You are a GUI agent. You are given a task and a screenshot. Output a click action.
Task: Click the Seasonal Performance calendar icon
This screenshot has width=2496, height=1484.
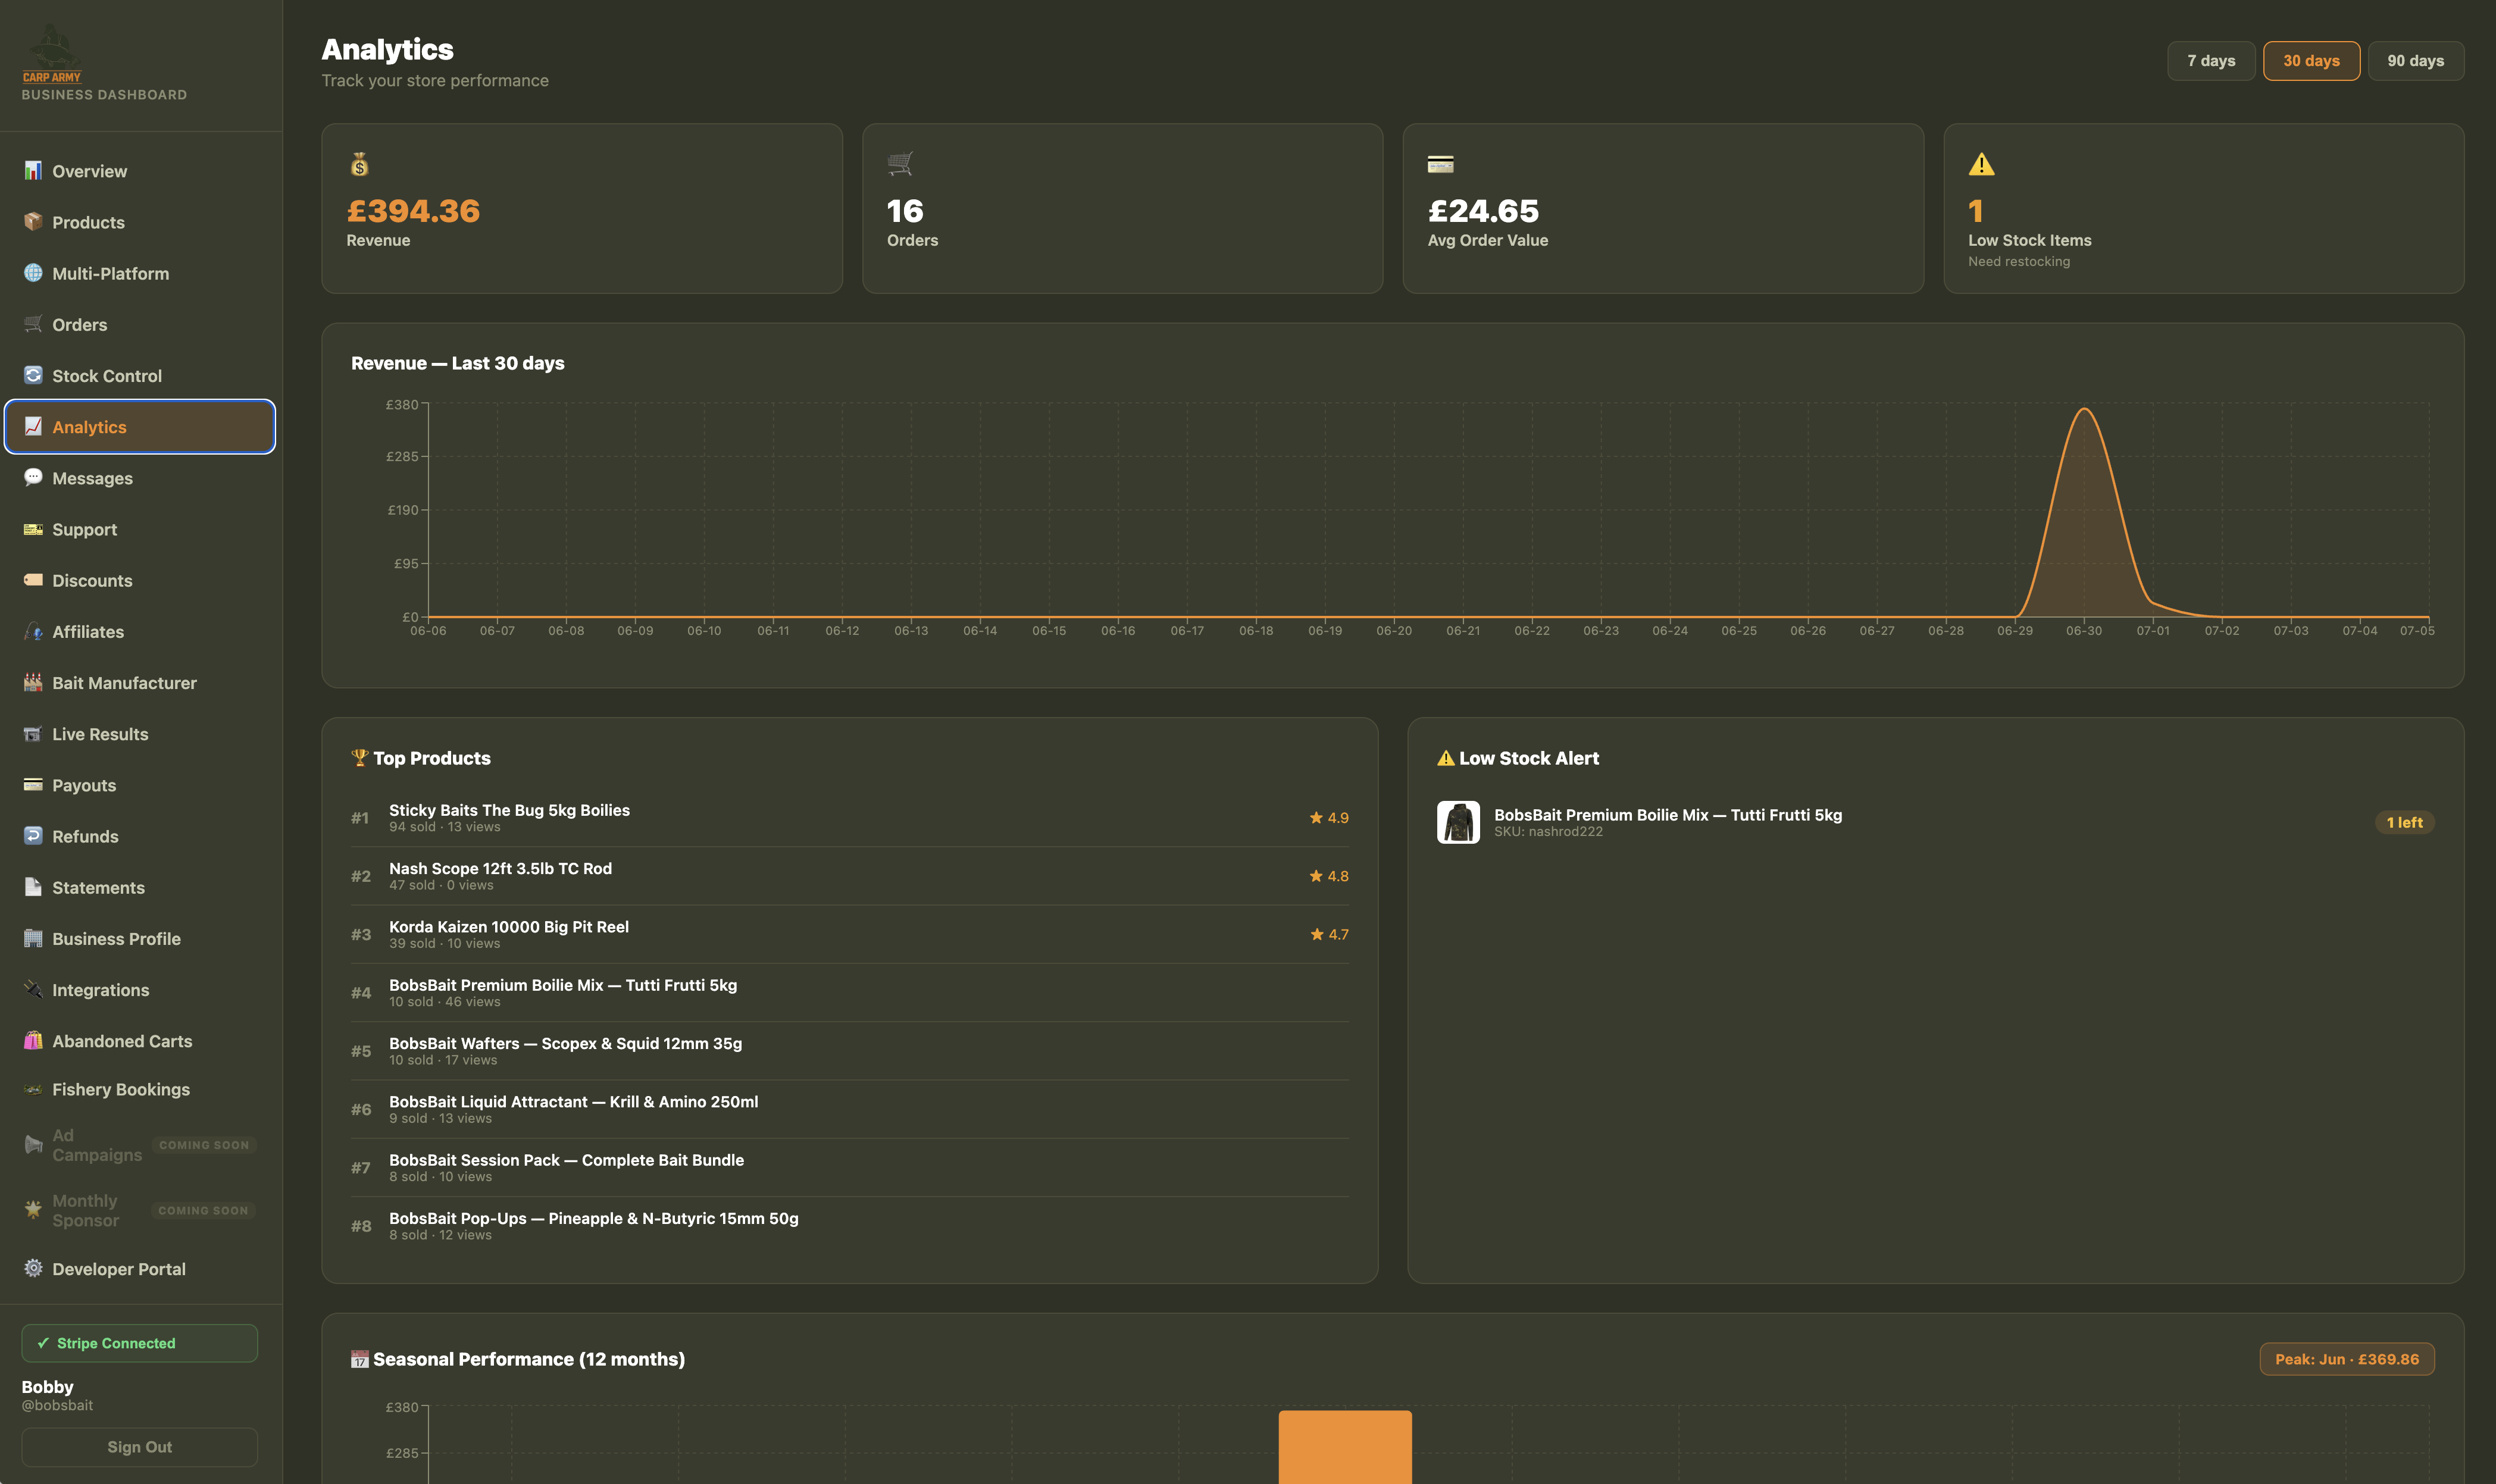[x=360, y=1358]
